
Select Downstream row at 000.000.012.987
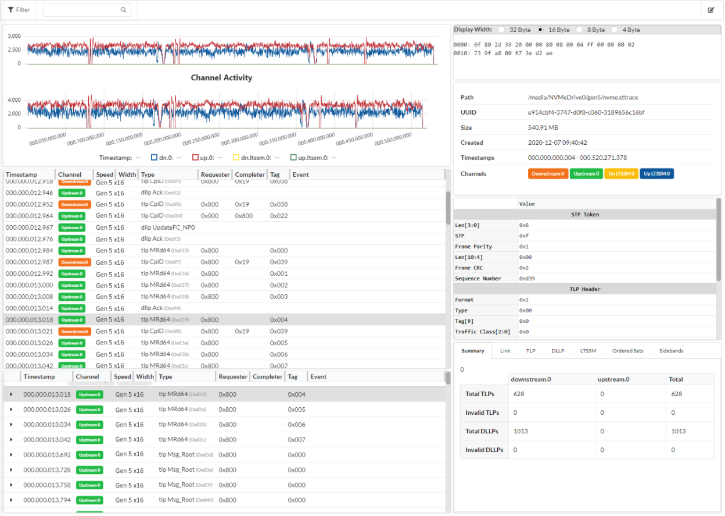click(224, 262)
